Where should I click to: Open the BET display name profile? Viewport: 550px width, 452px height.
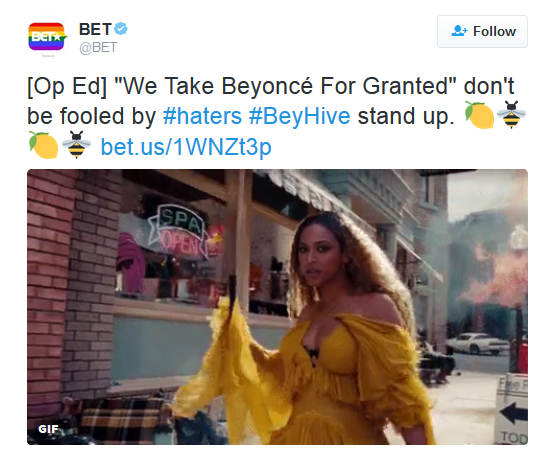click(95, 29)
